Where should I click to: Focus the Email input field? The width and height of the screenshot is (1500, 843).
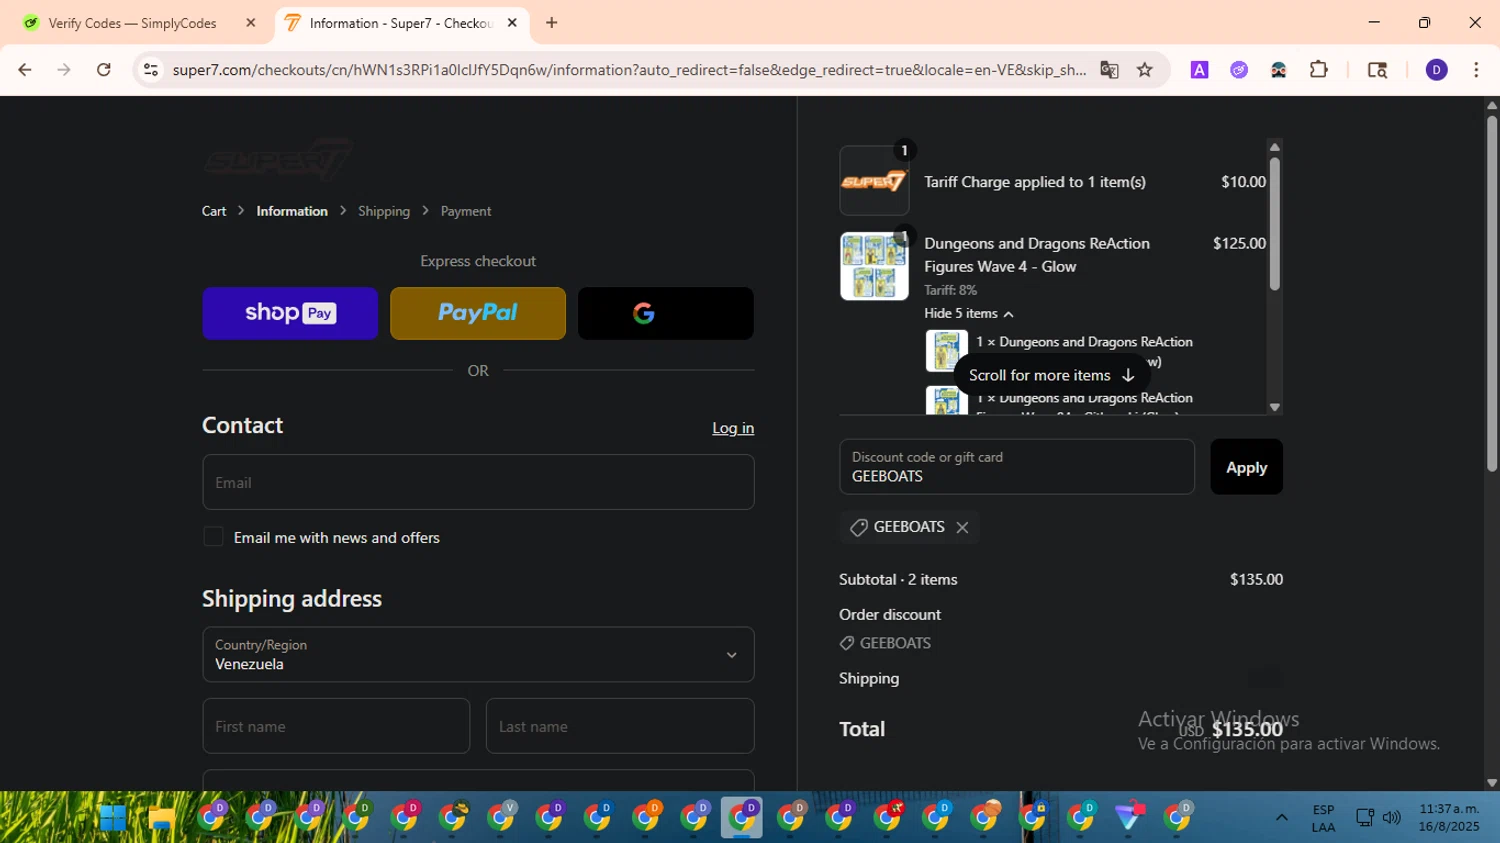coord(478,482)
